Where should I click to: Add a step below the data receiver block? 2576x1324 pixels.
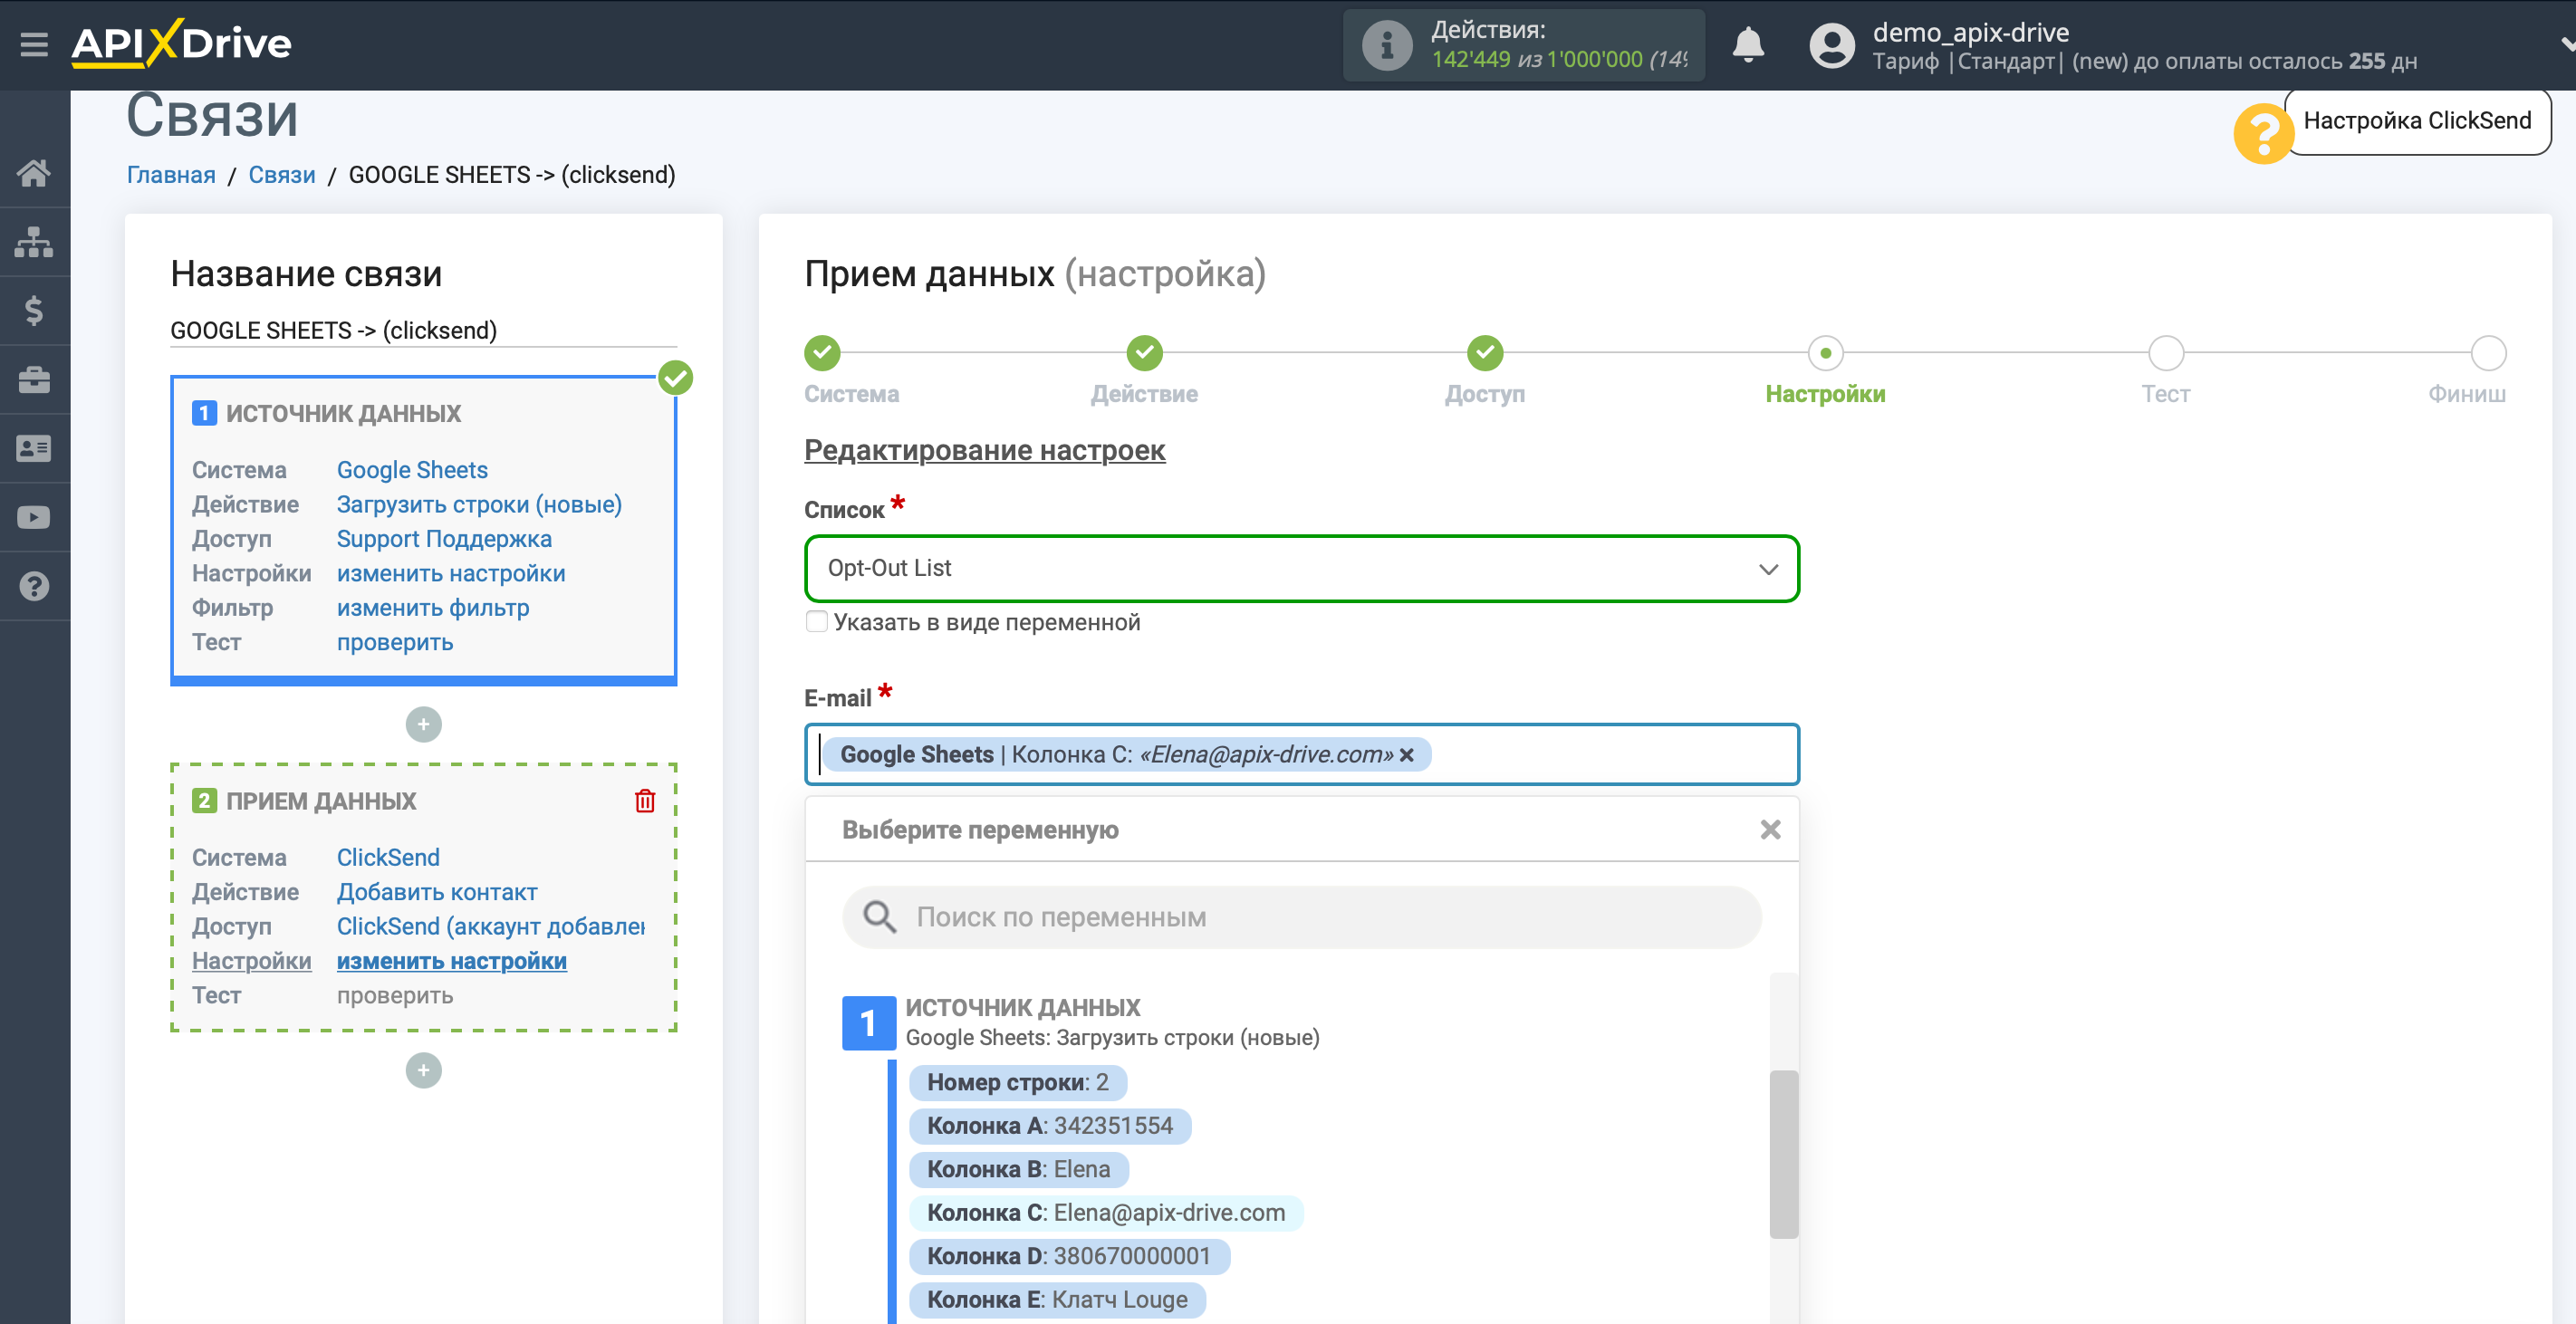(423, 1070)
